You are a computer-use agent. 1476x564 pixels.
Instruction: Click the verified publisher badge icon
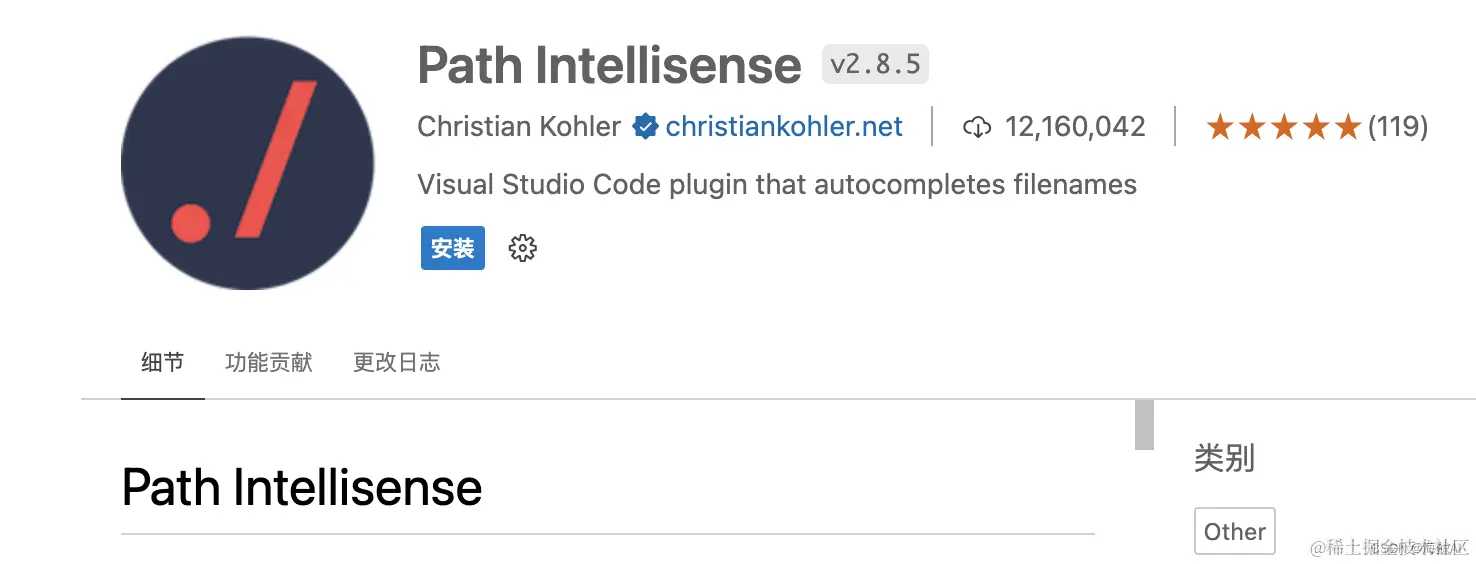[646, 127]
